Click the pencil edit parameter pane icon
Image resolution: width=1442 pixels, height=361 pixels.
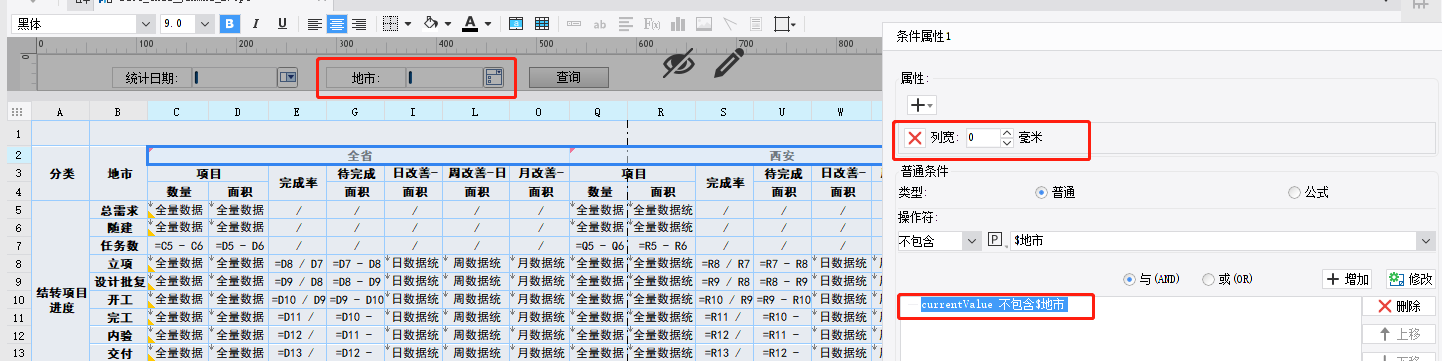coord(730,63)
